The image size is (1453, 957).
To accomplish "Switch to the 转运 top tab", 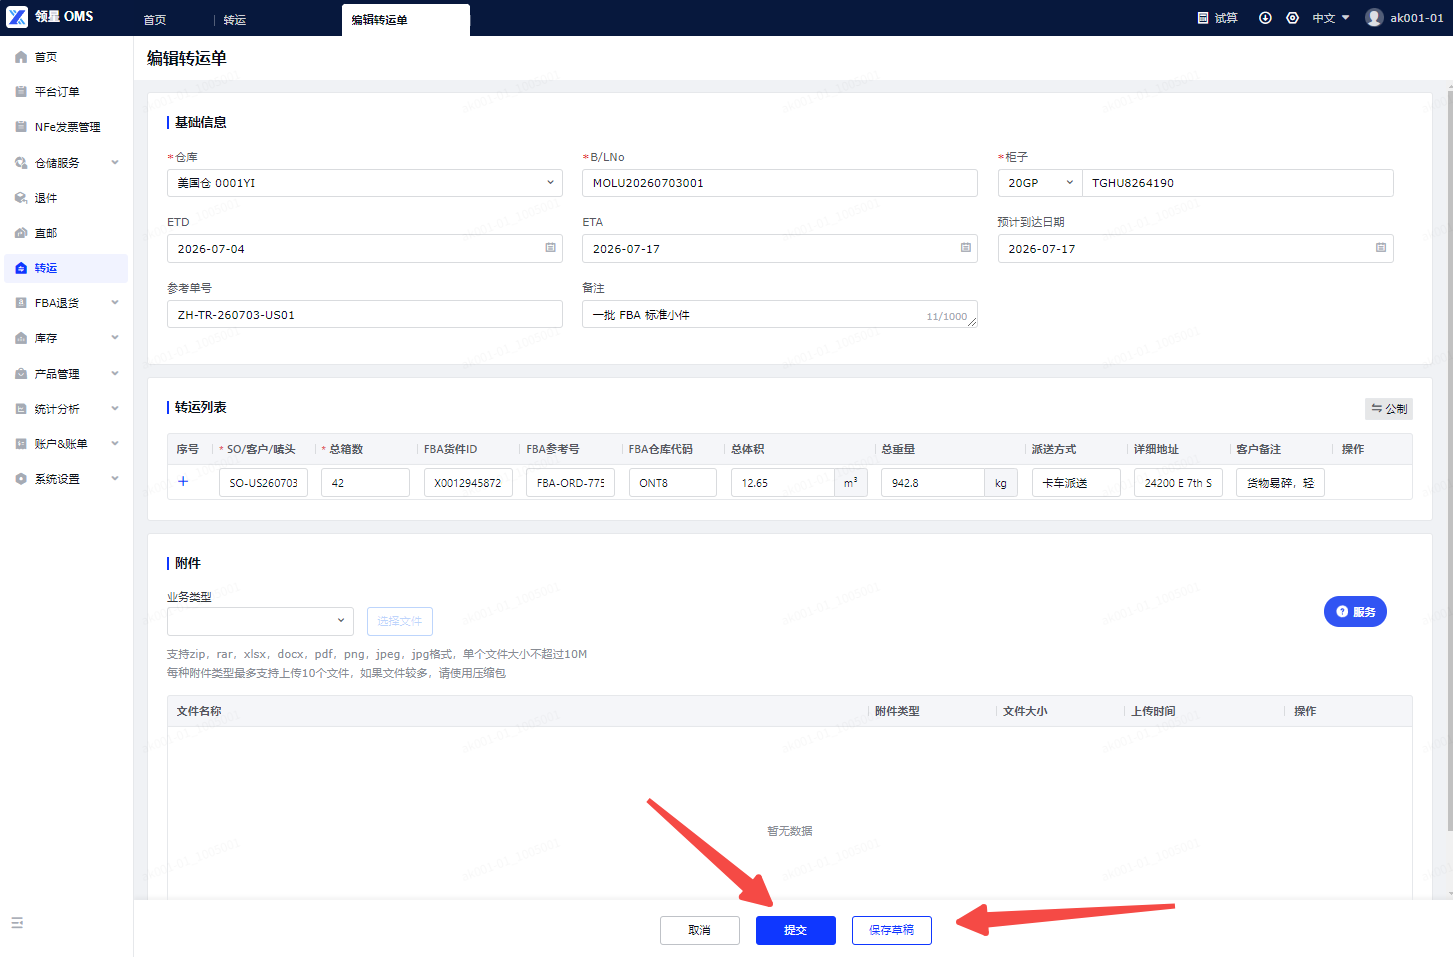I will [235, 20].
